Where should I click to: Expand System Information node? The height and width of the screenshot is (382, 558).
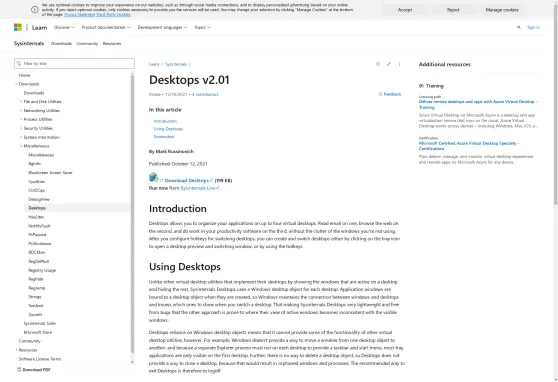(21, 137)
